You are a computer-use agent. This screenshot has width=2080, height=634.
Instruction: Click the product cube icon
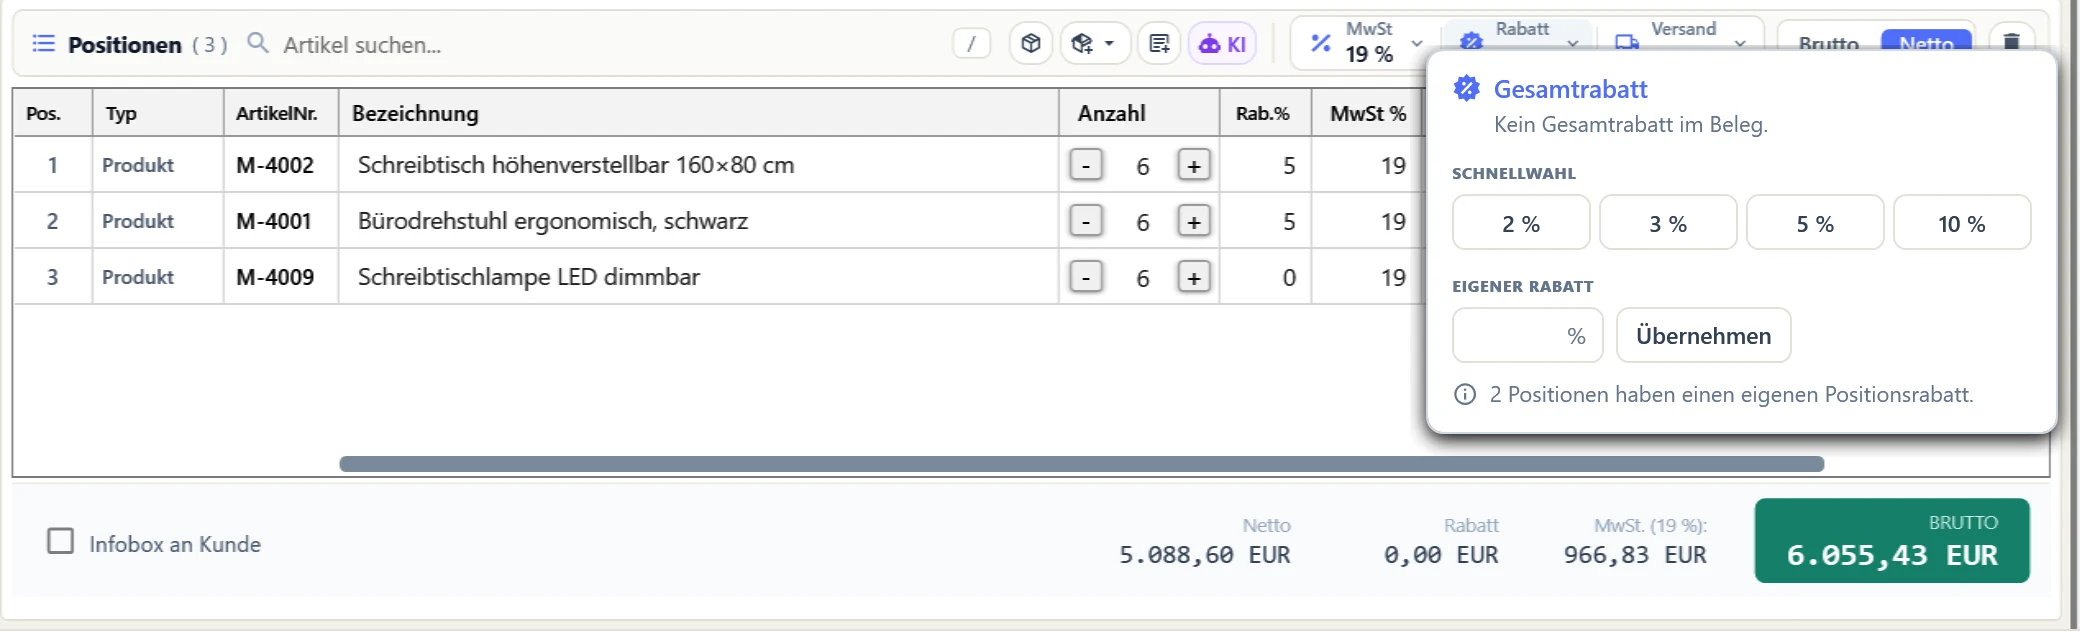point(1031,43)
